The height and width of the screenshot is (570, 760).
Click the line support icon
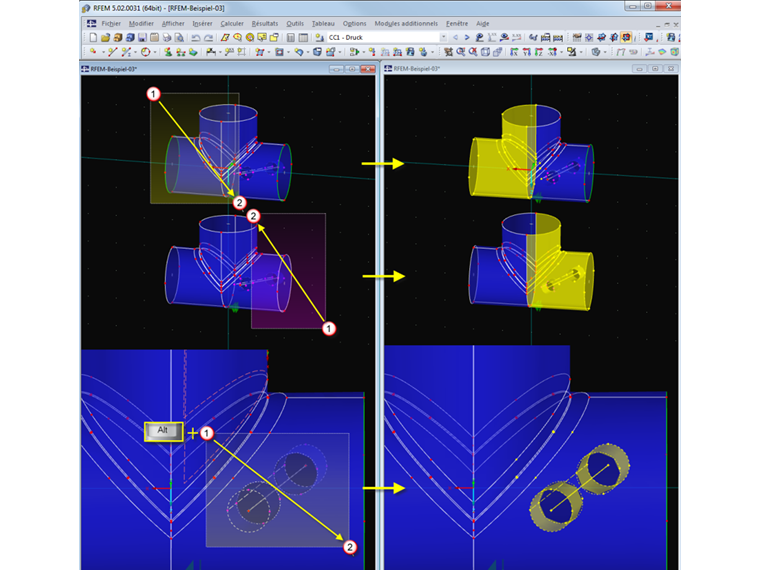click(x=181, y=52)
